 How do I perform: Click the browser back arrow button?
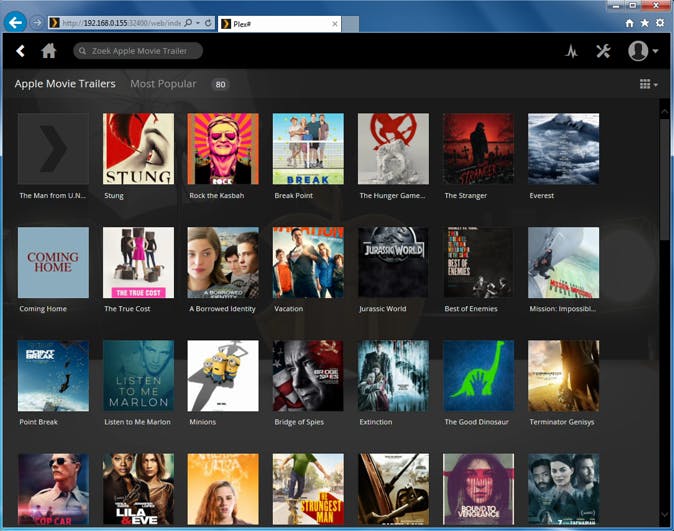(15, 22)
